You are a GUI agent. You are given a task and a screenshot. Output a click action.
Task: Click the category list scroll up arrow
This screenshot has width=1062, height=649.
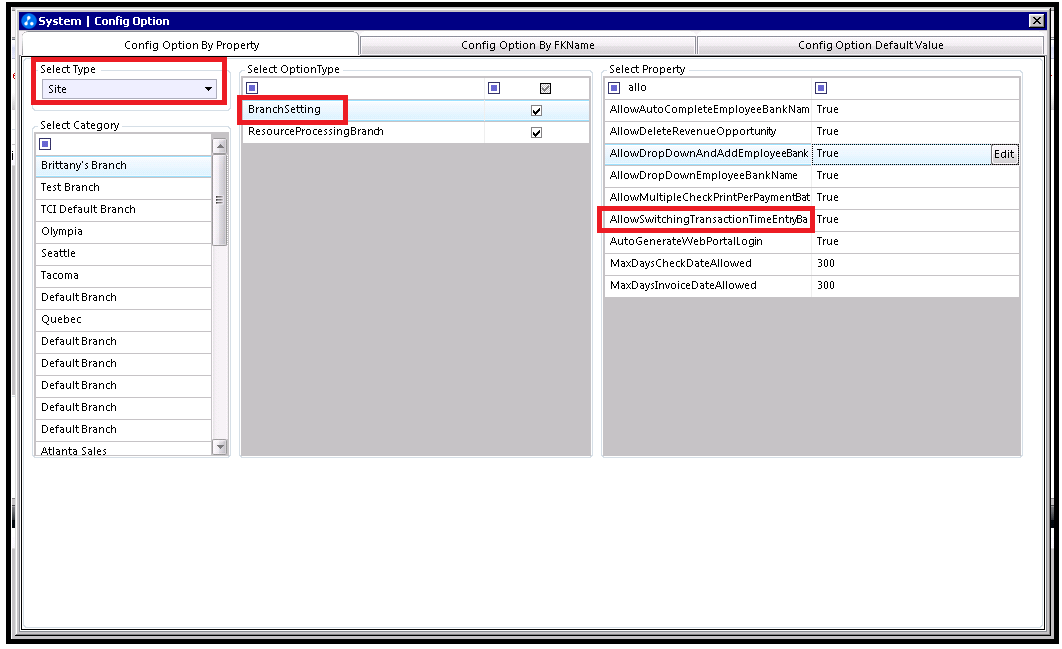(x=219, y=146)
